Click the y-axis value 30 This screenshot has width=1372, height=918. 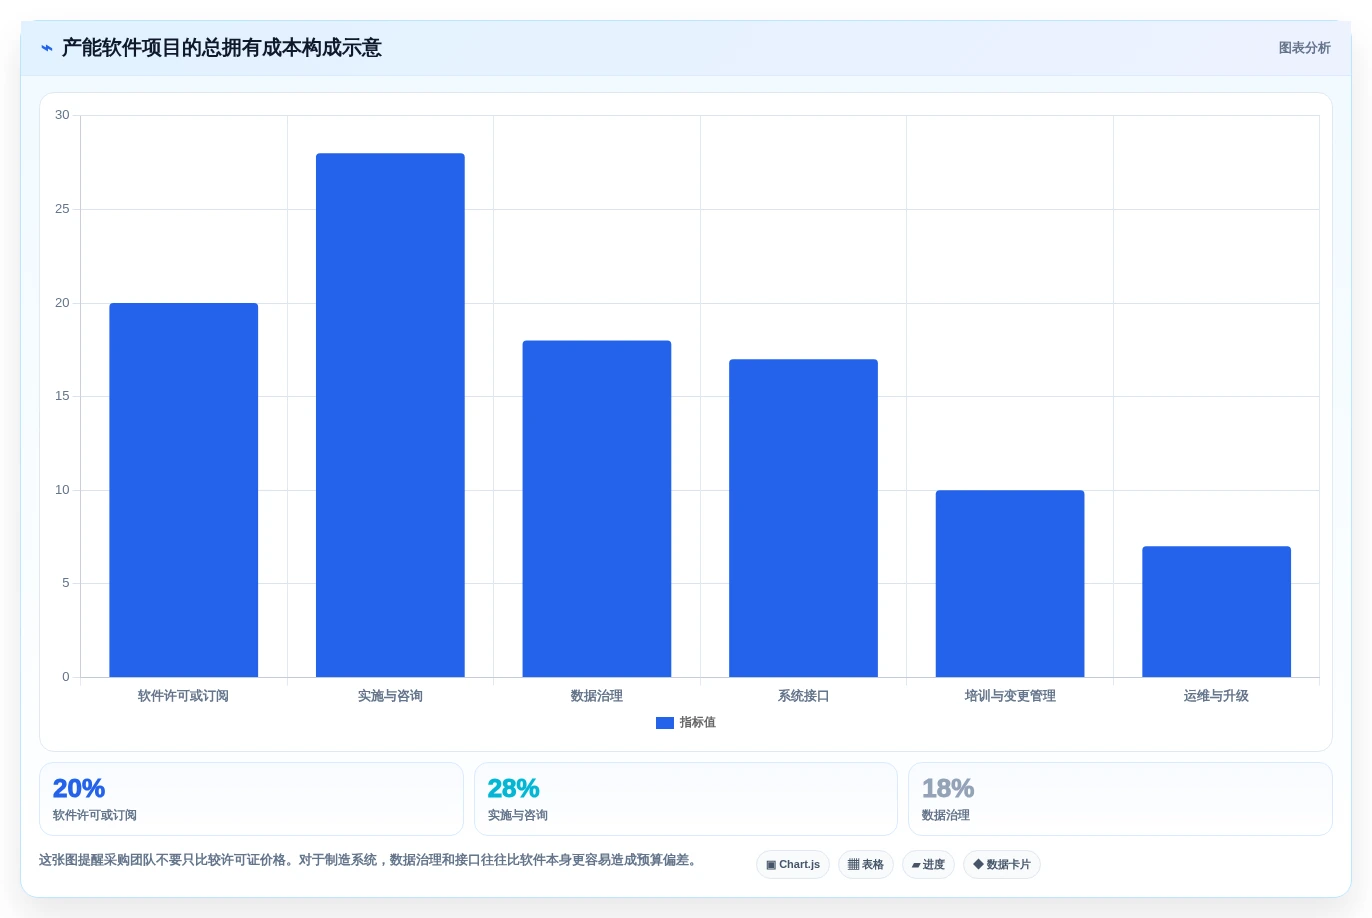tap(62, 115)
